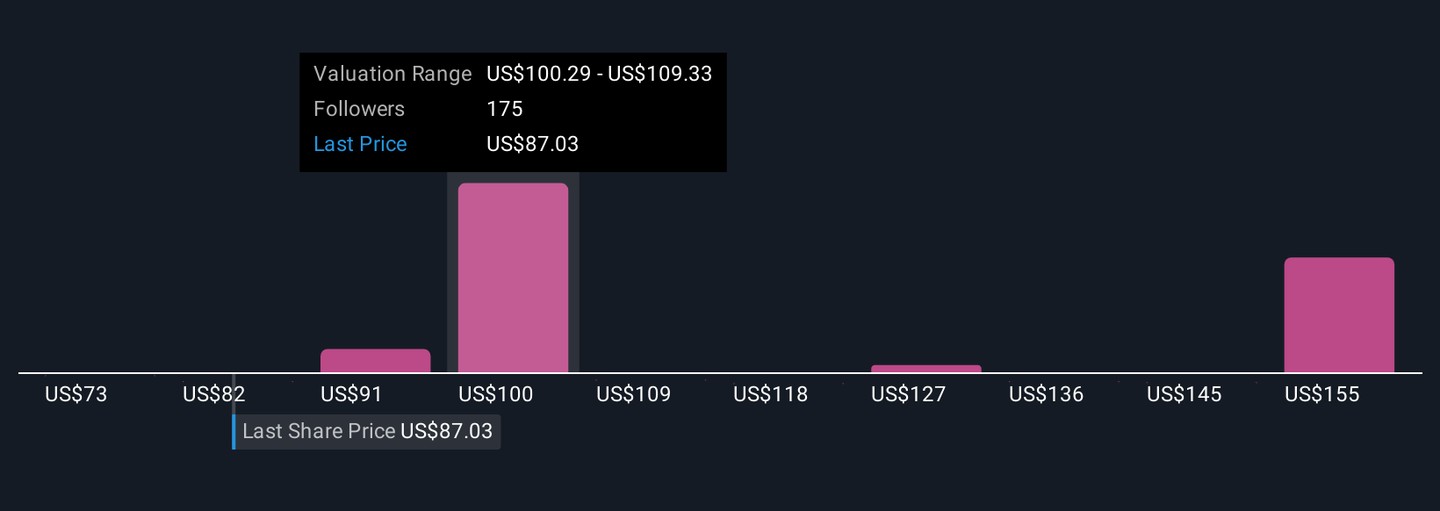Open the Last Price link in tooltip
Viewport: 1440px width, 511px height.
(x=360, y=144)
